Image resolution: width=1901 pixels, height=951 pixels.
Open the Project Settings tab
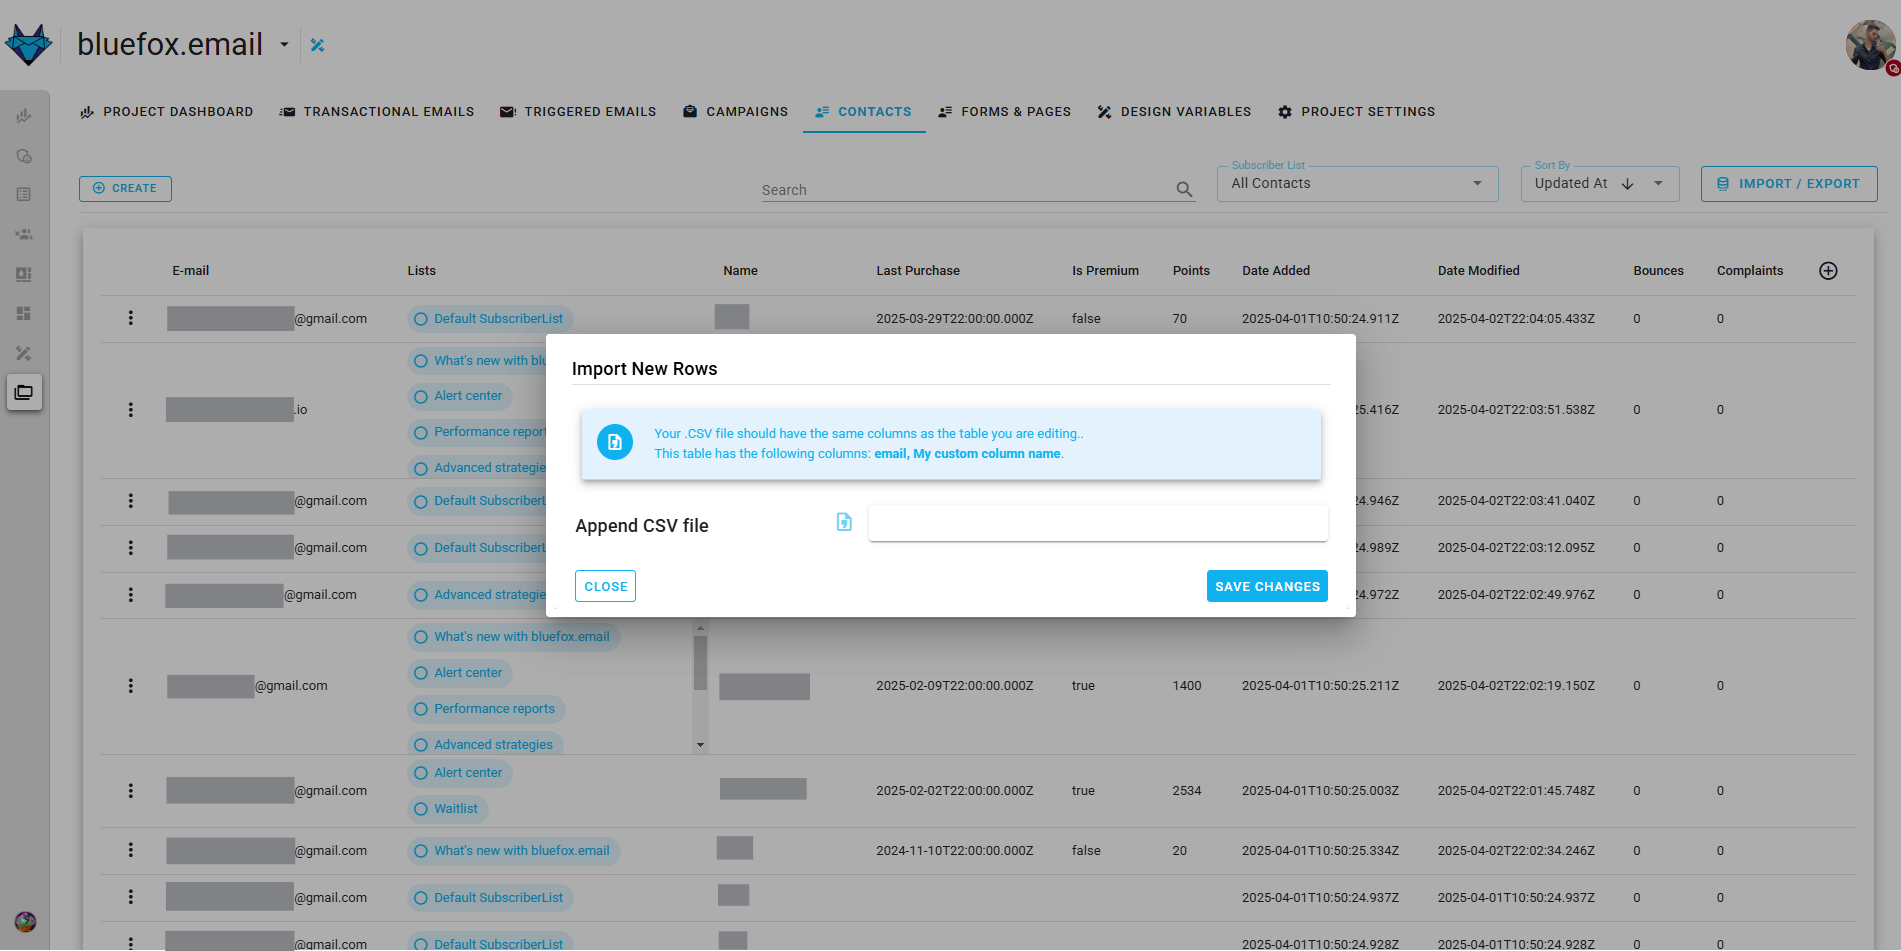click(1356, 112)
